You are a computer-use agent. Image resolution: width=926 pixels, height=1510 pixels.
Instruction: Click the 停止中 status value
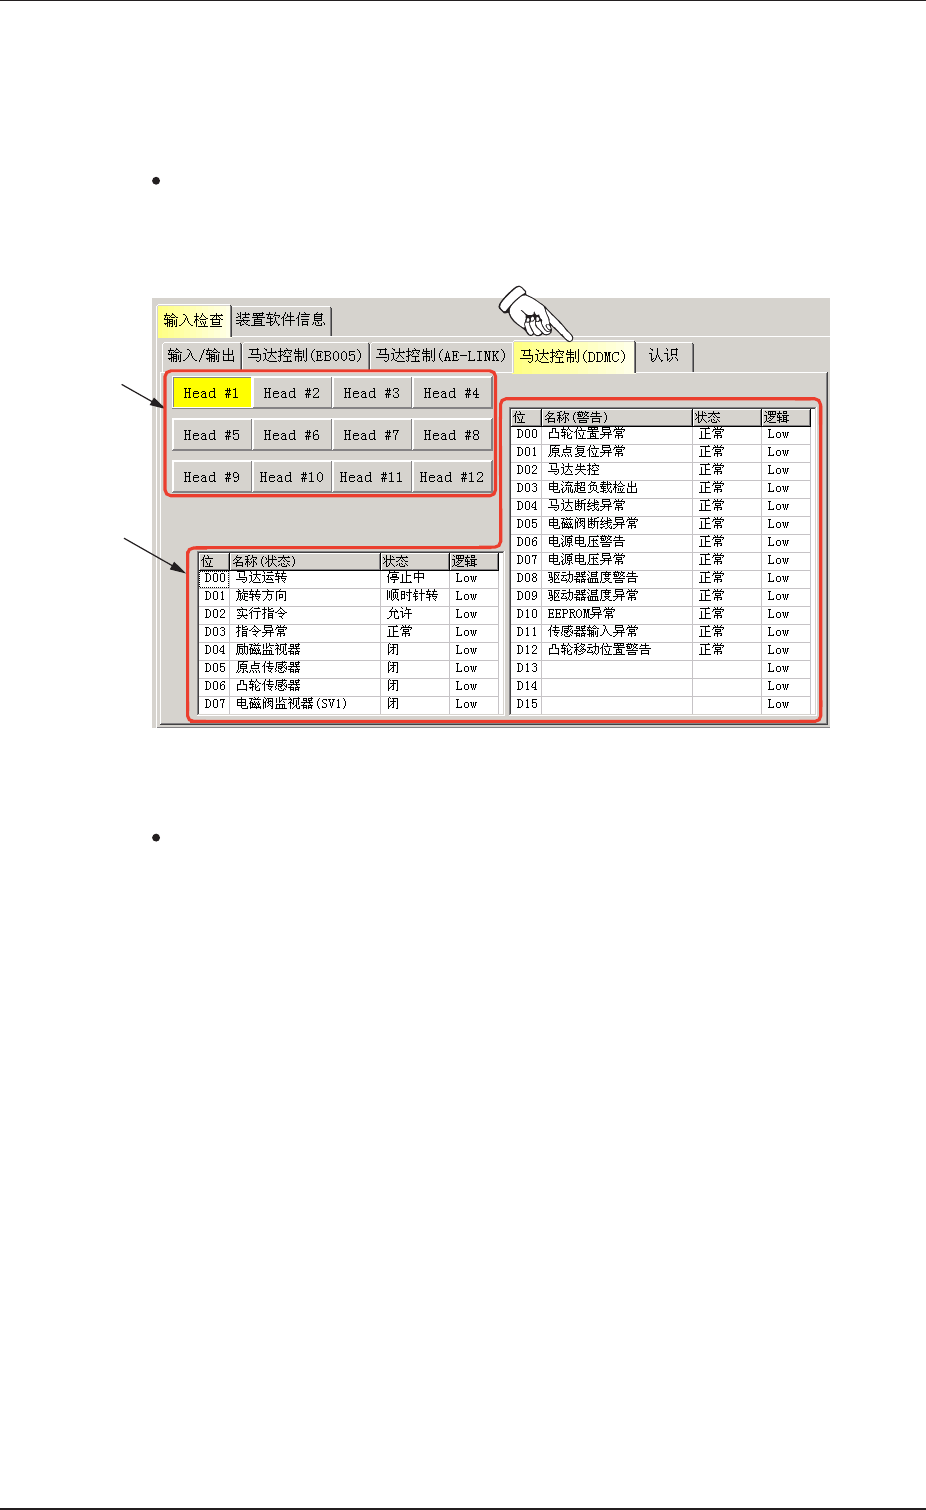405,578
